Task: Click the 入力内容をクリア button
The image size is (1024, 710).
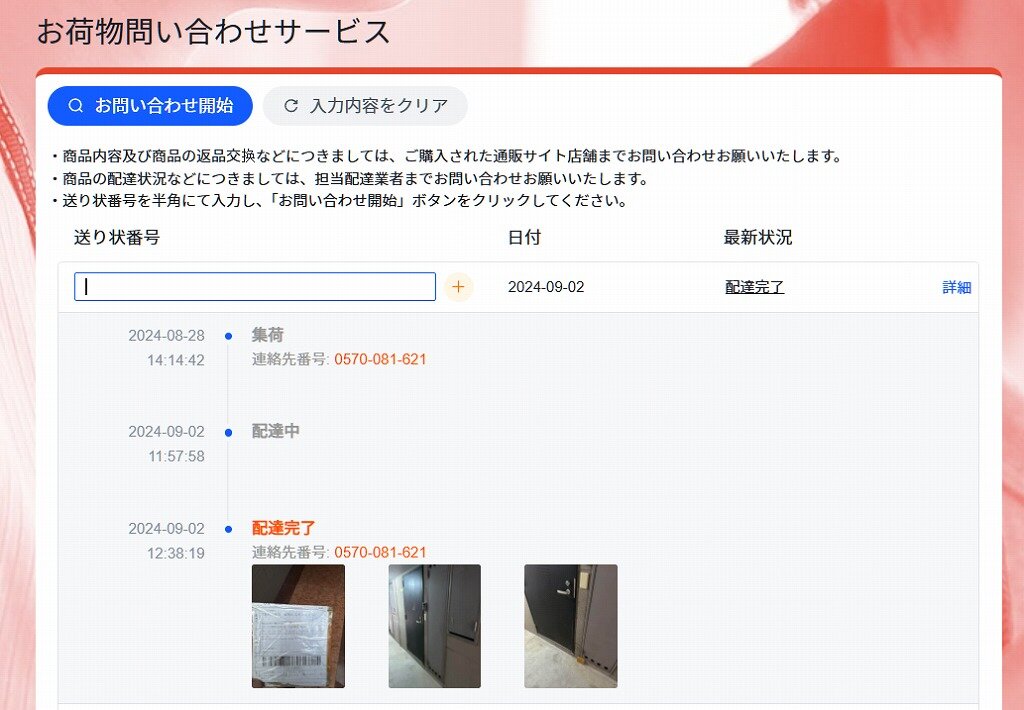Action: [x=365, y=106]
